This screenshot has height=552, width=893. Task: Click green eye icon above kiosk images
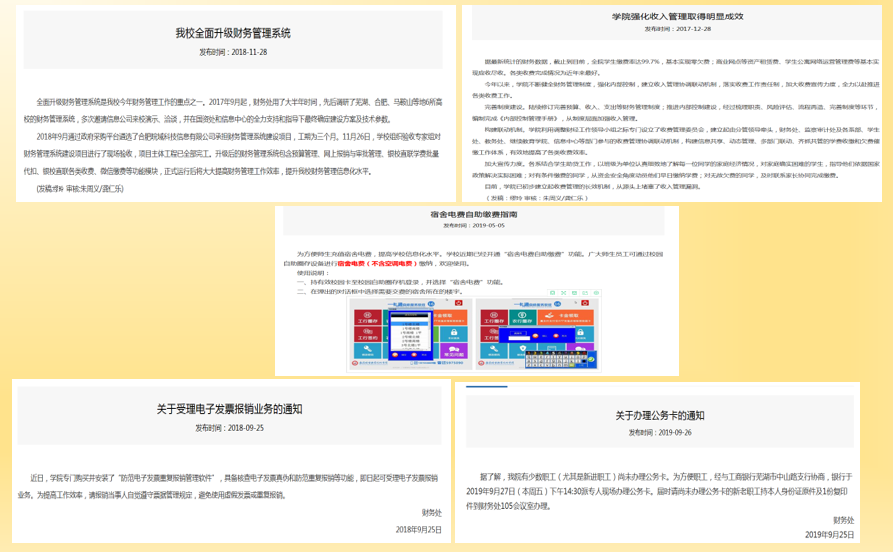[x=596, y=293]
